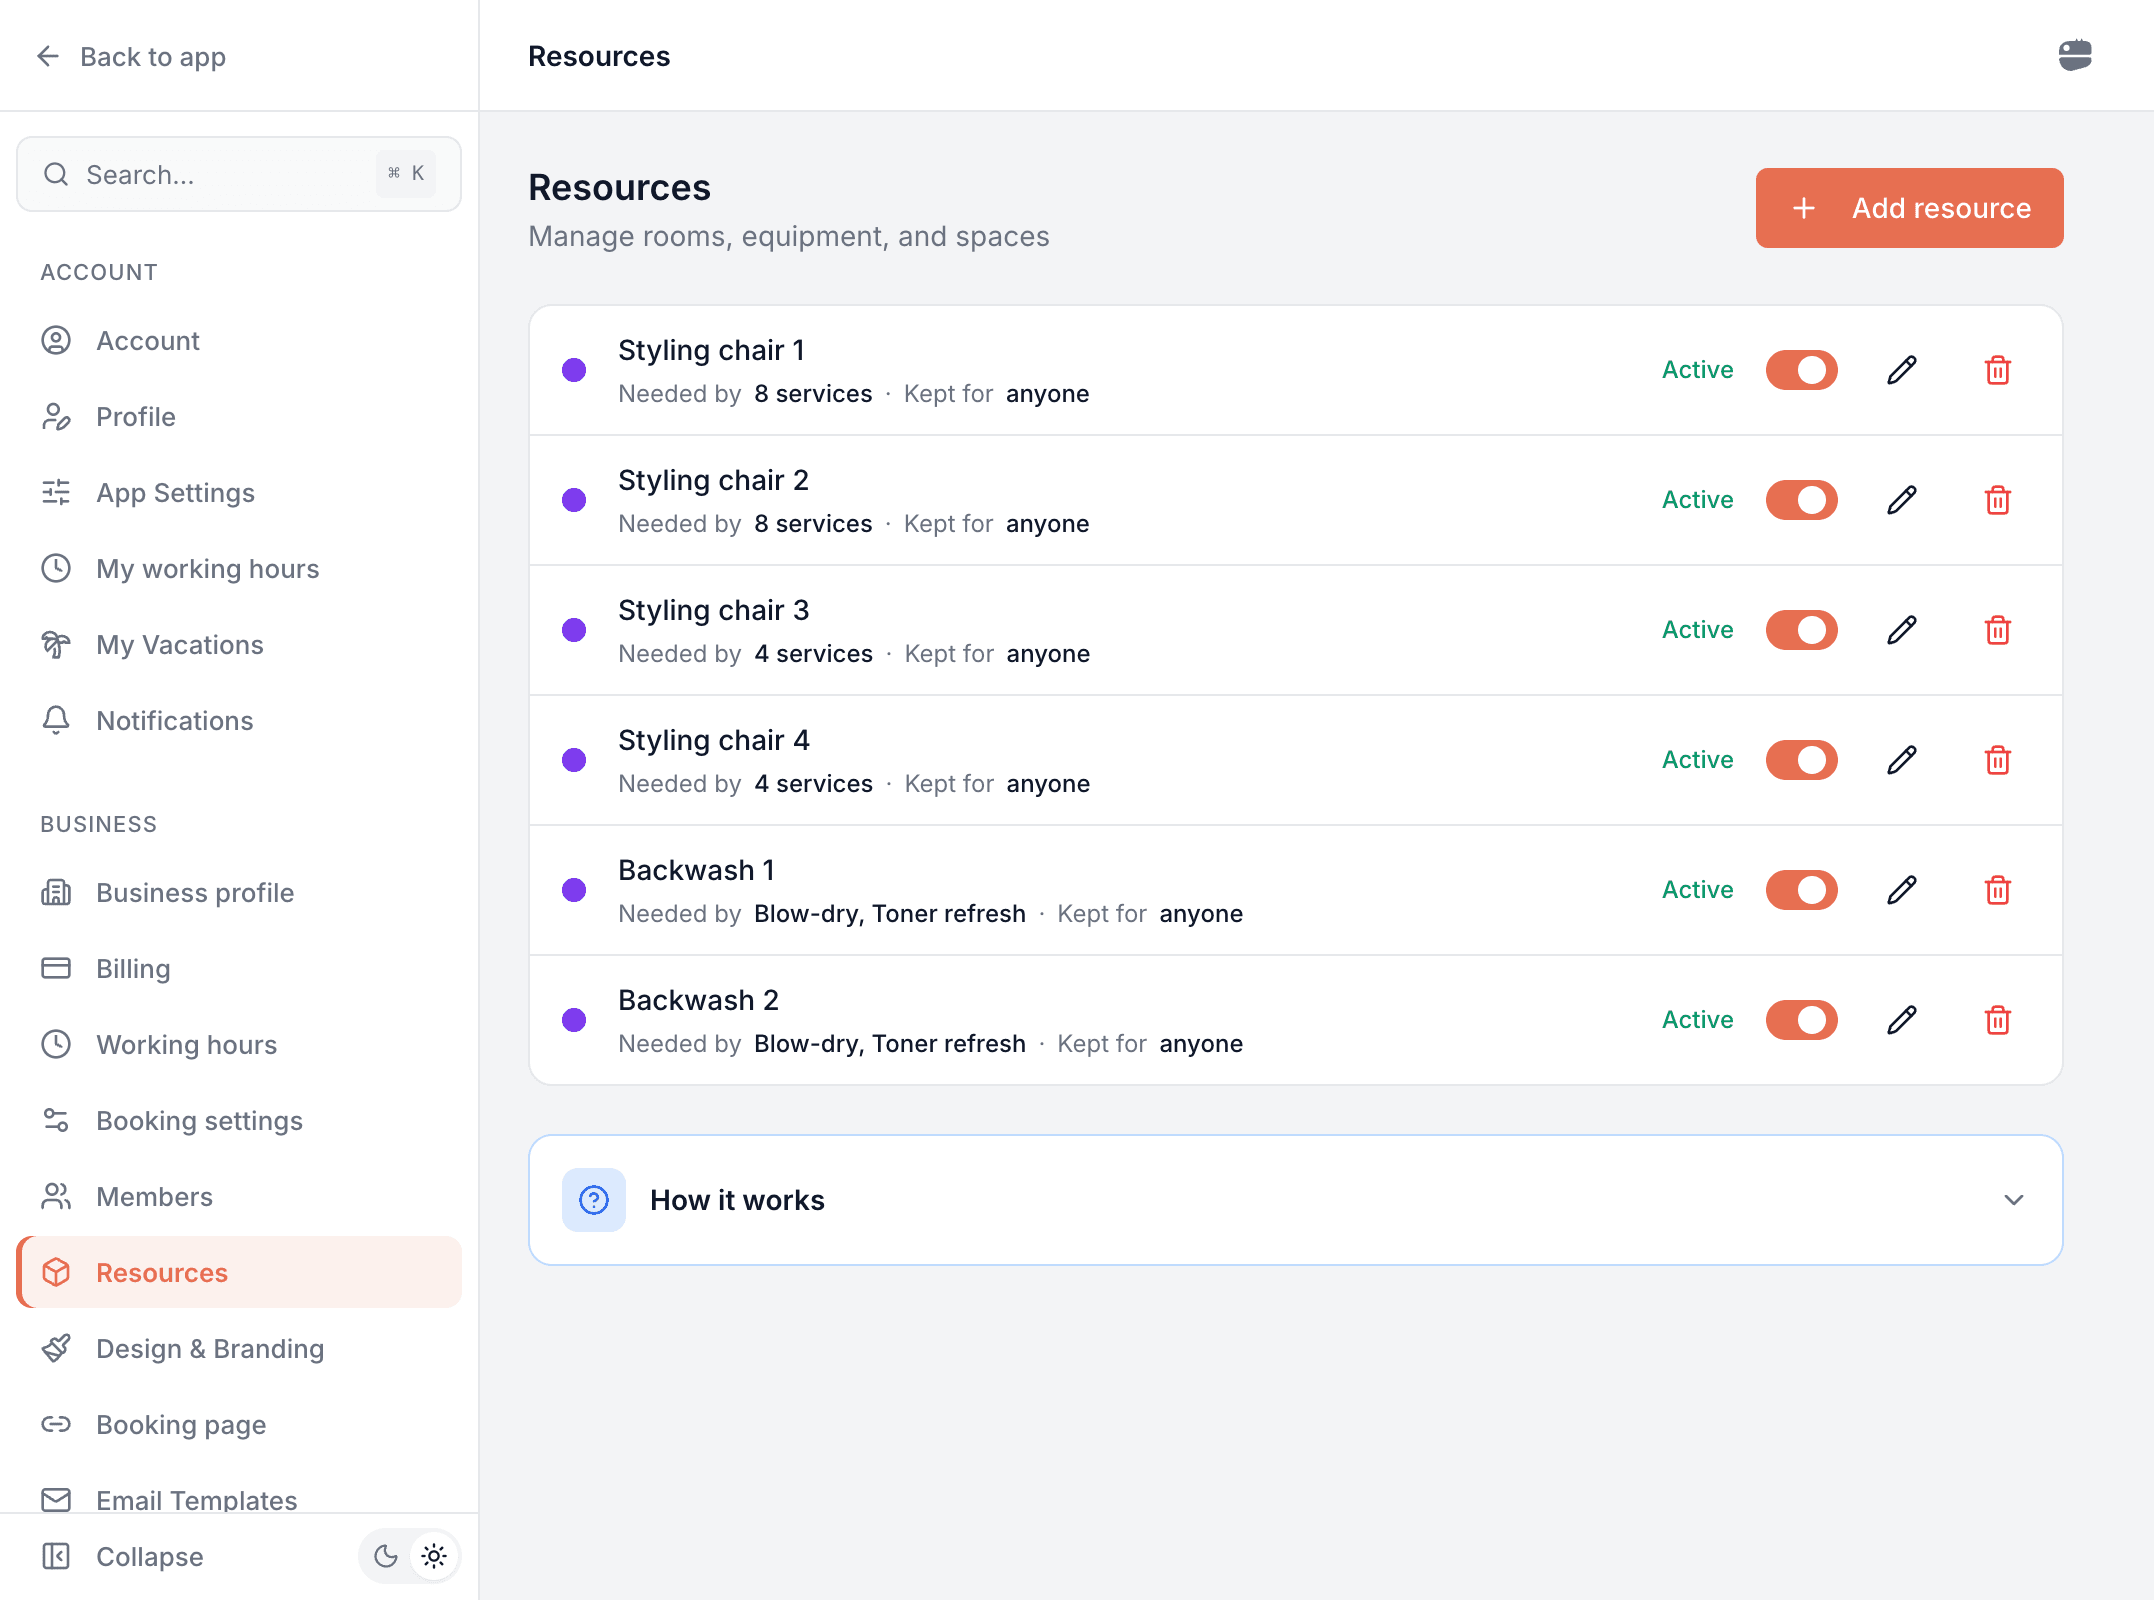This screenshot has width=2154, height=1600.
Task: Click the How it works question icon
Action: tap(594, 1200)
